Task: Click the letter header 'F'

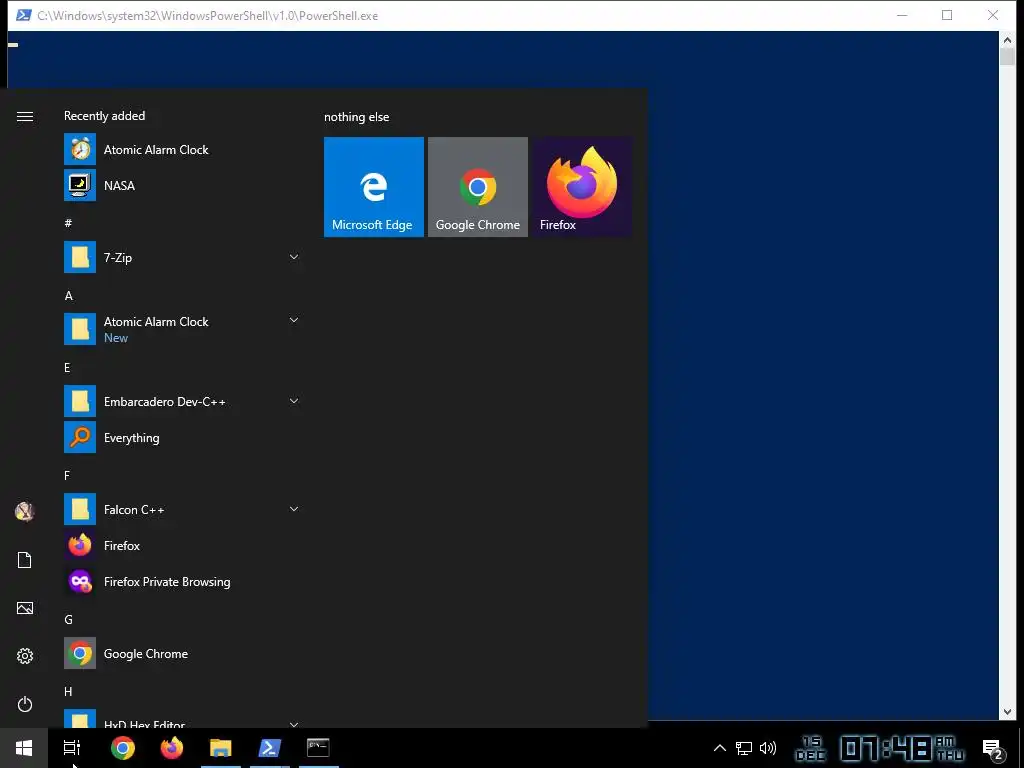Action: [x=67, y=475]
